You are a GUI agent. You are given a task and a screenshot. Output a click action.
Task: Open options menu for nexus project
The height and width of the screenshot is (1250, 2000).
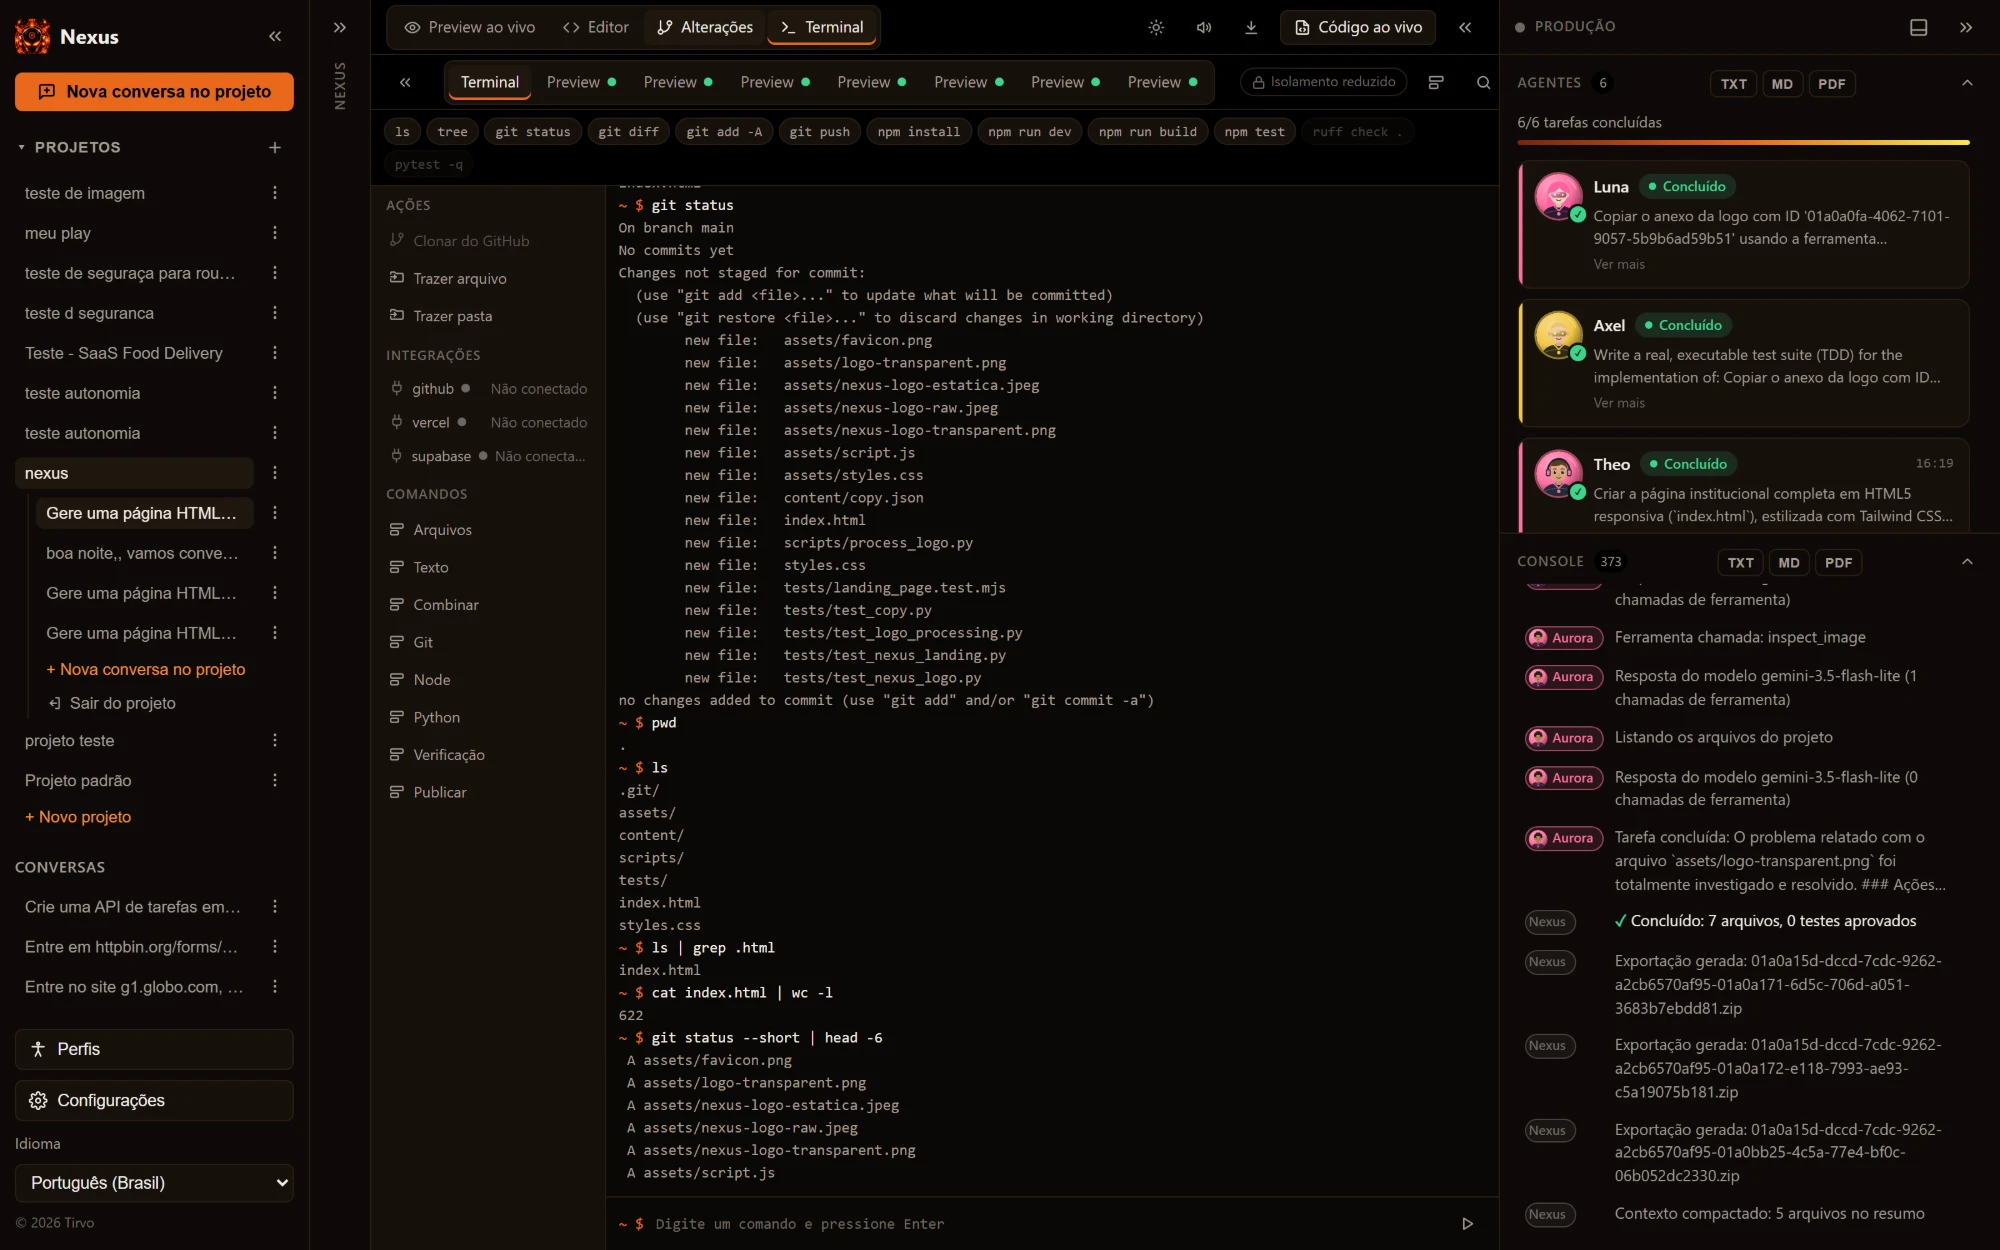pyautogui.click(x=275, y=473)
